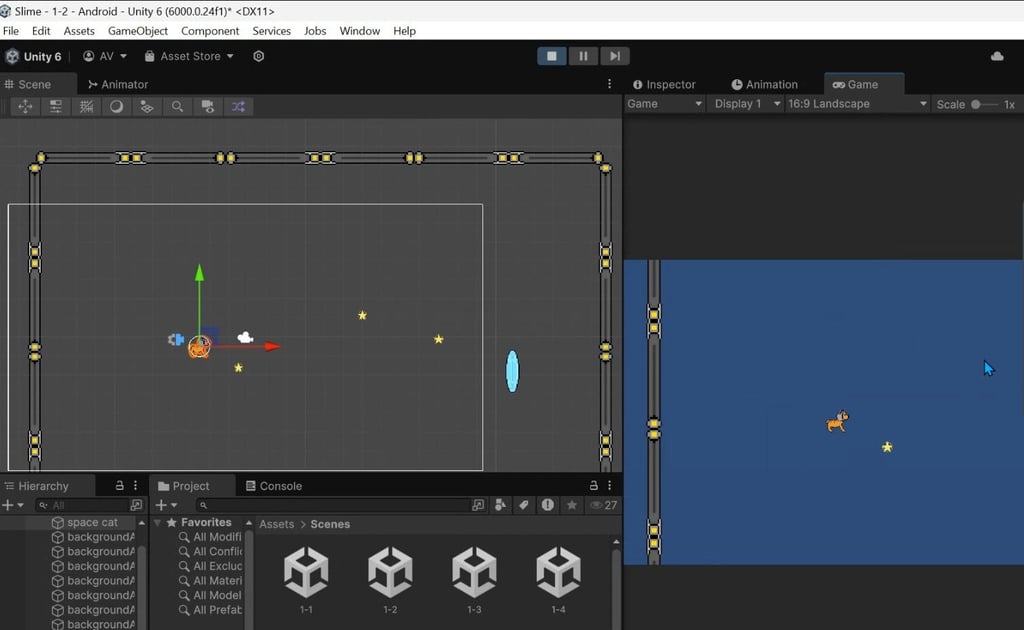This screenshot has width=1024, height=630.
Task: Click the Project search window icon
Action: point(478,505)
